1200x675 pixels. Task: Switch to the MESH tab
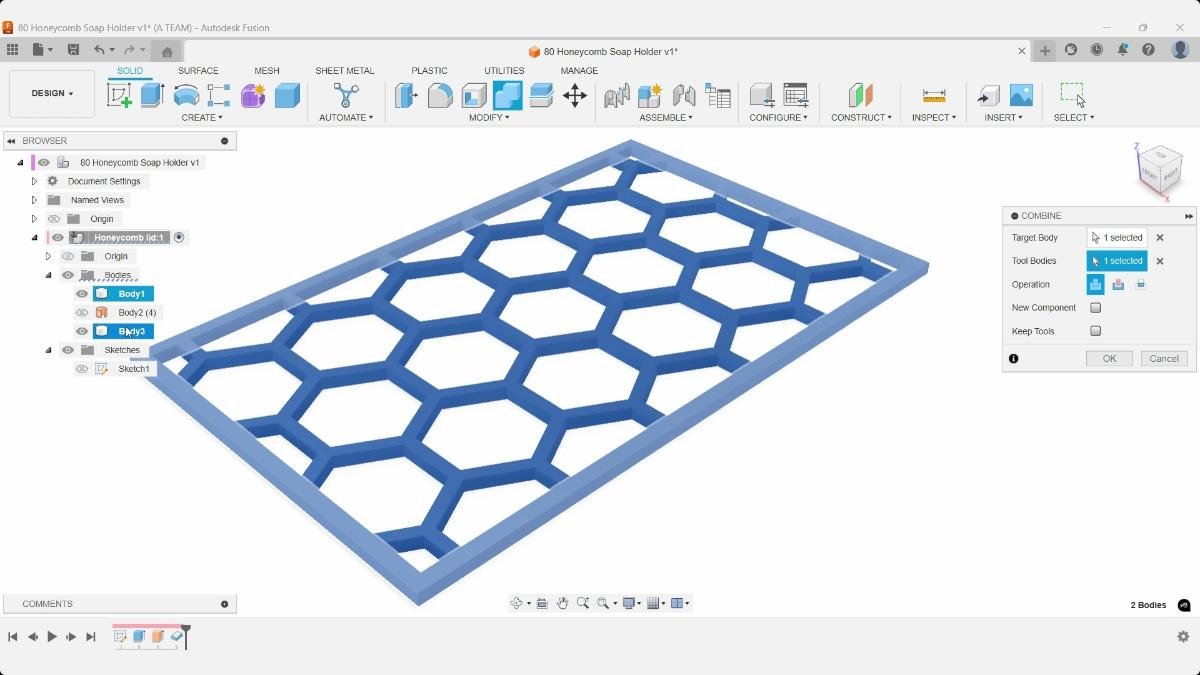tap(267, 71)
